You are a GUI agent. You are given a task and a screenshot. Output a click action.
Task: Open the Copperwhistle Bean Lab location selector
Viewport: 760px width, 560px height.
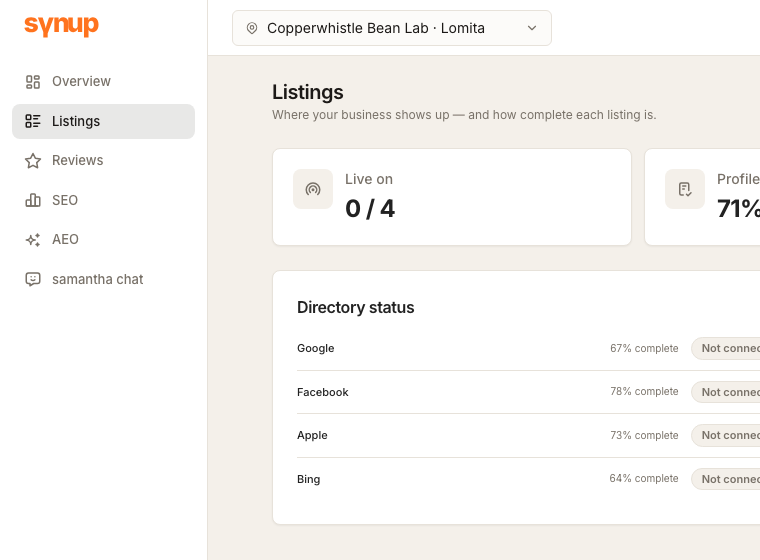392,28
